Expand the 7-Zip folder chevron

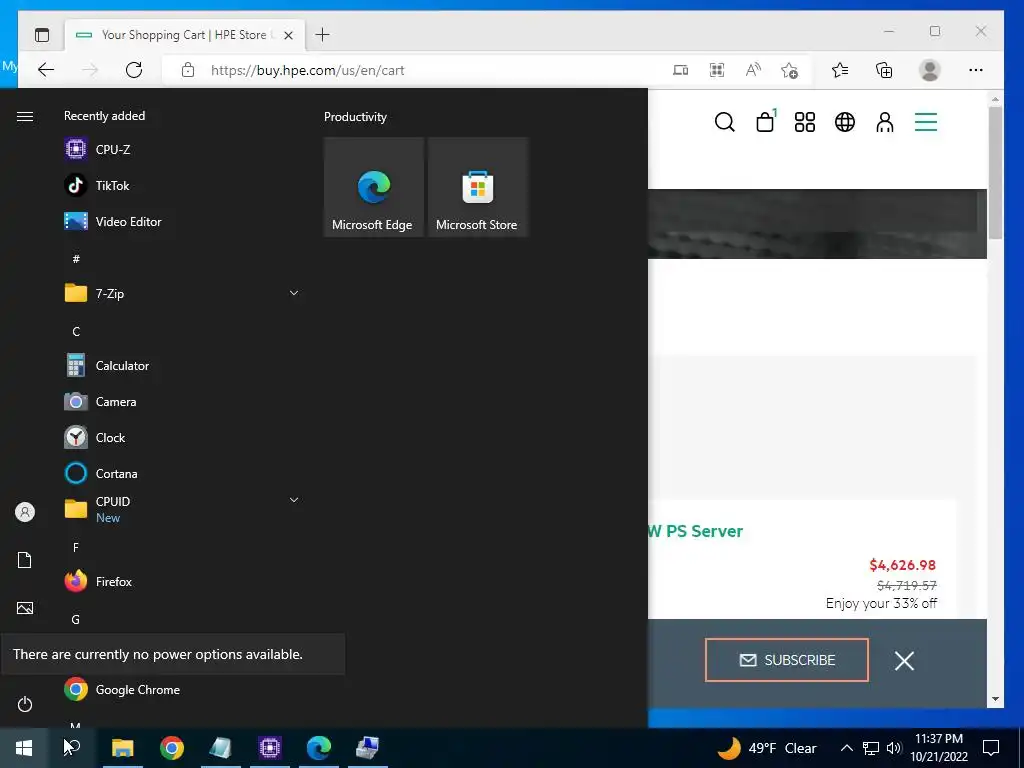[294, 293]
